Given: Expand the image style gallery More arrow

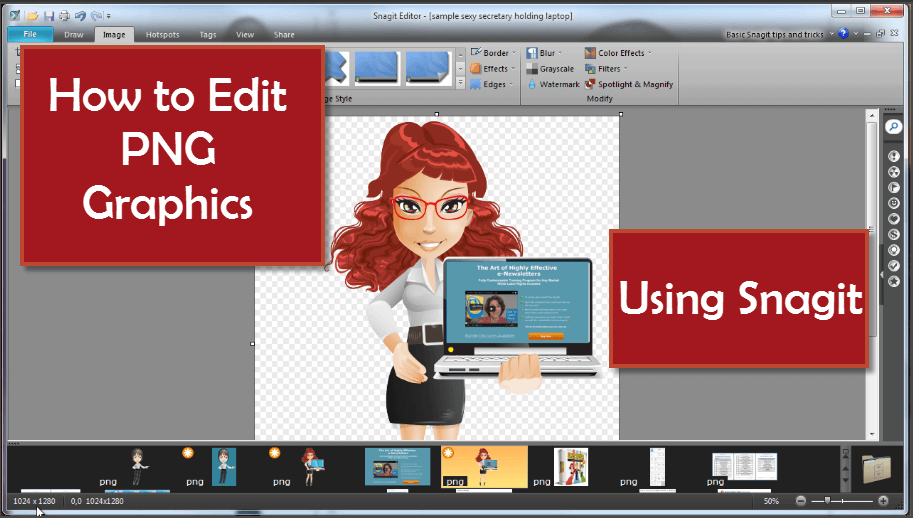Looking at the screenshot, I should click(x=461, y=83).
